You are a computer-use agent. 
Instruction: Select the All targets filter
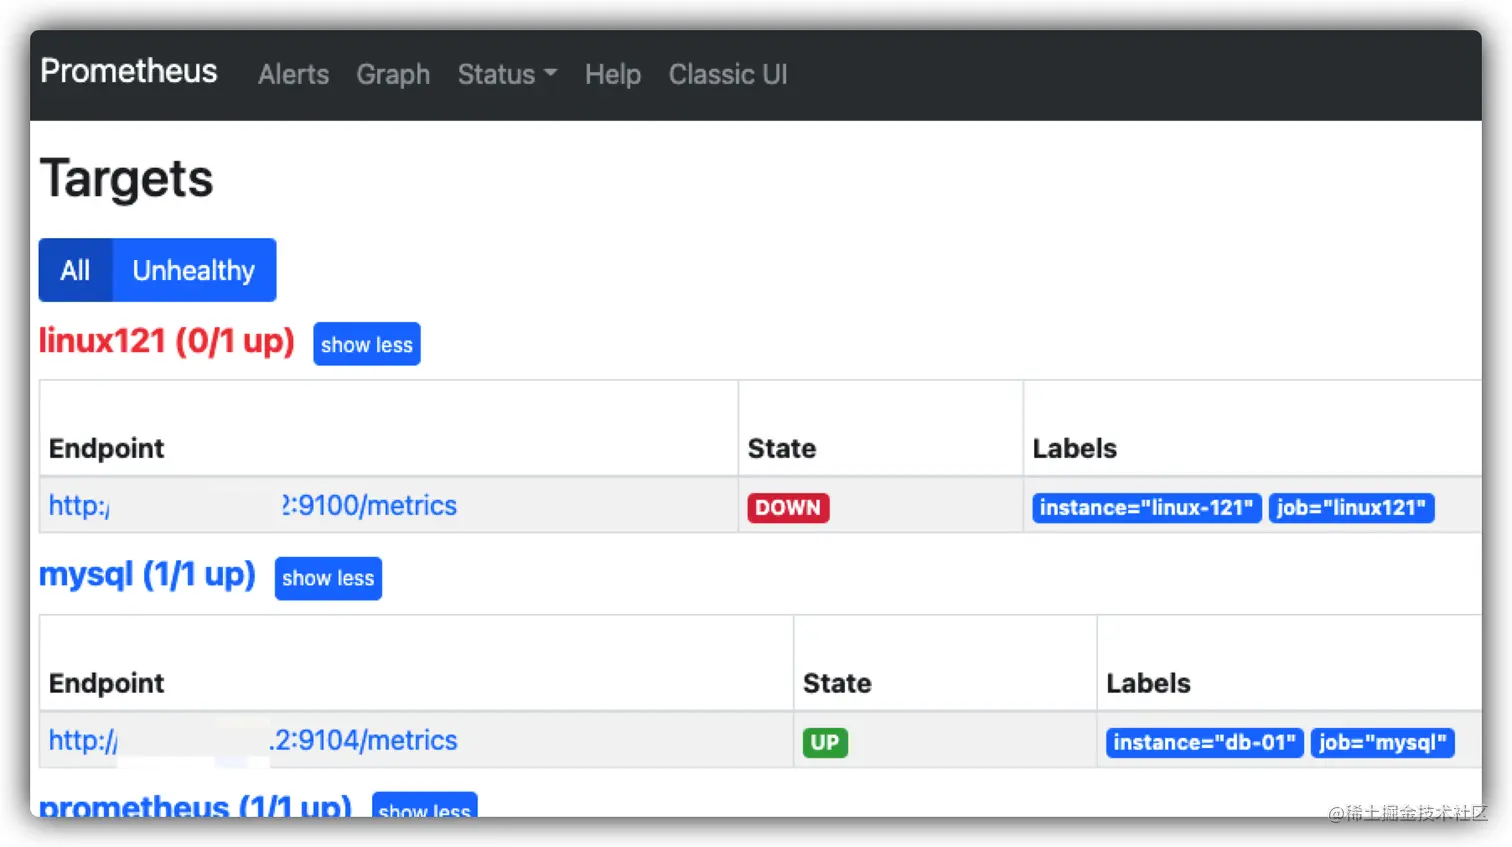(x=75, y=270)
